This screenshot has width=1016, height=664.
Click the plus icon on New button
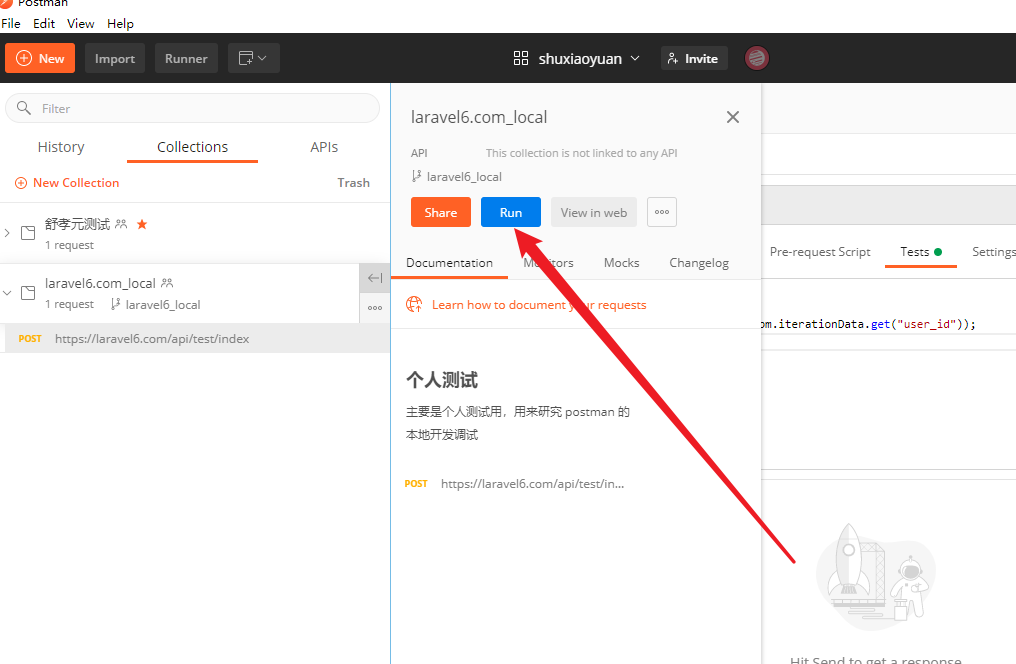pyautogui.click(x=24, y=58)
